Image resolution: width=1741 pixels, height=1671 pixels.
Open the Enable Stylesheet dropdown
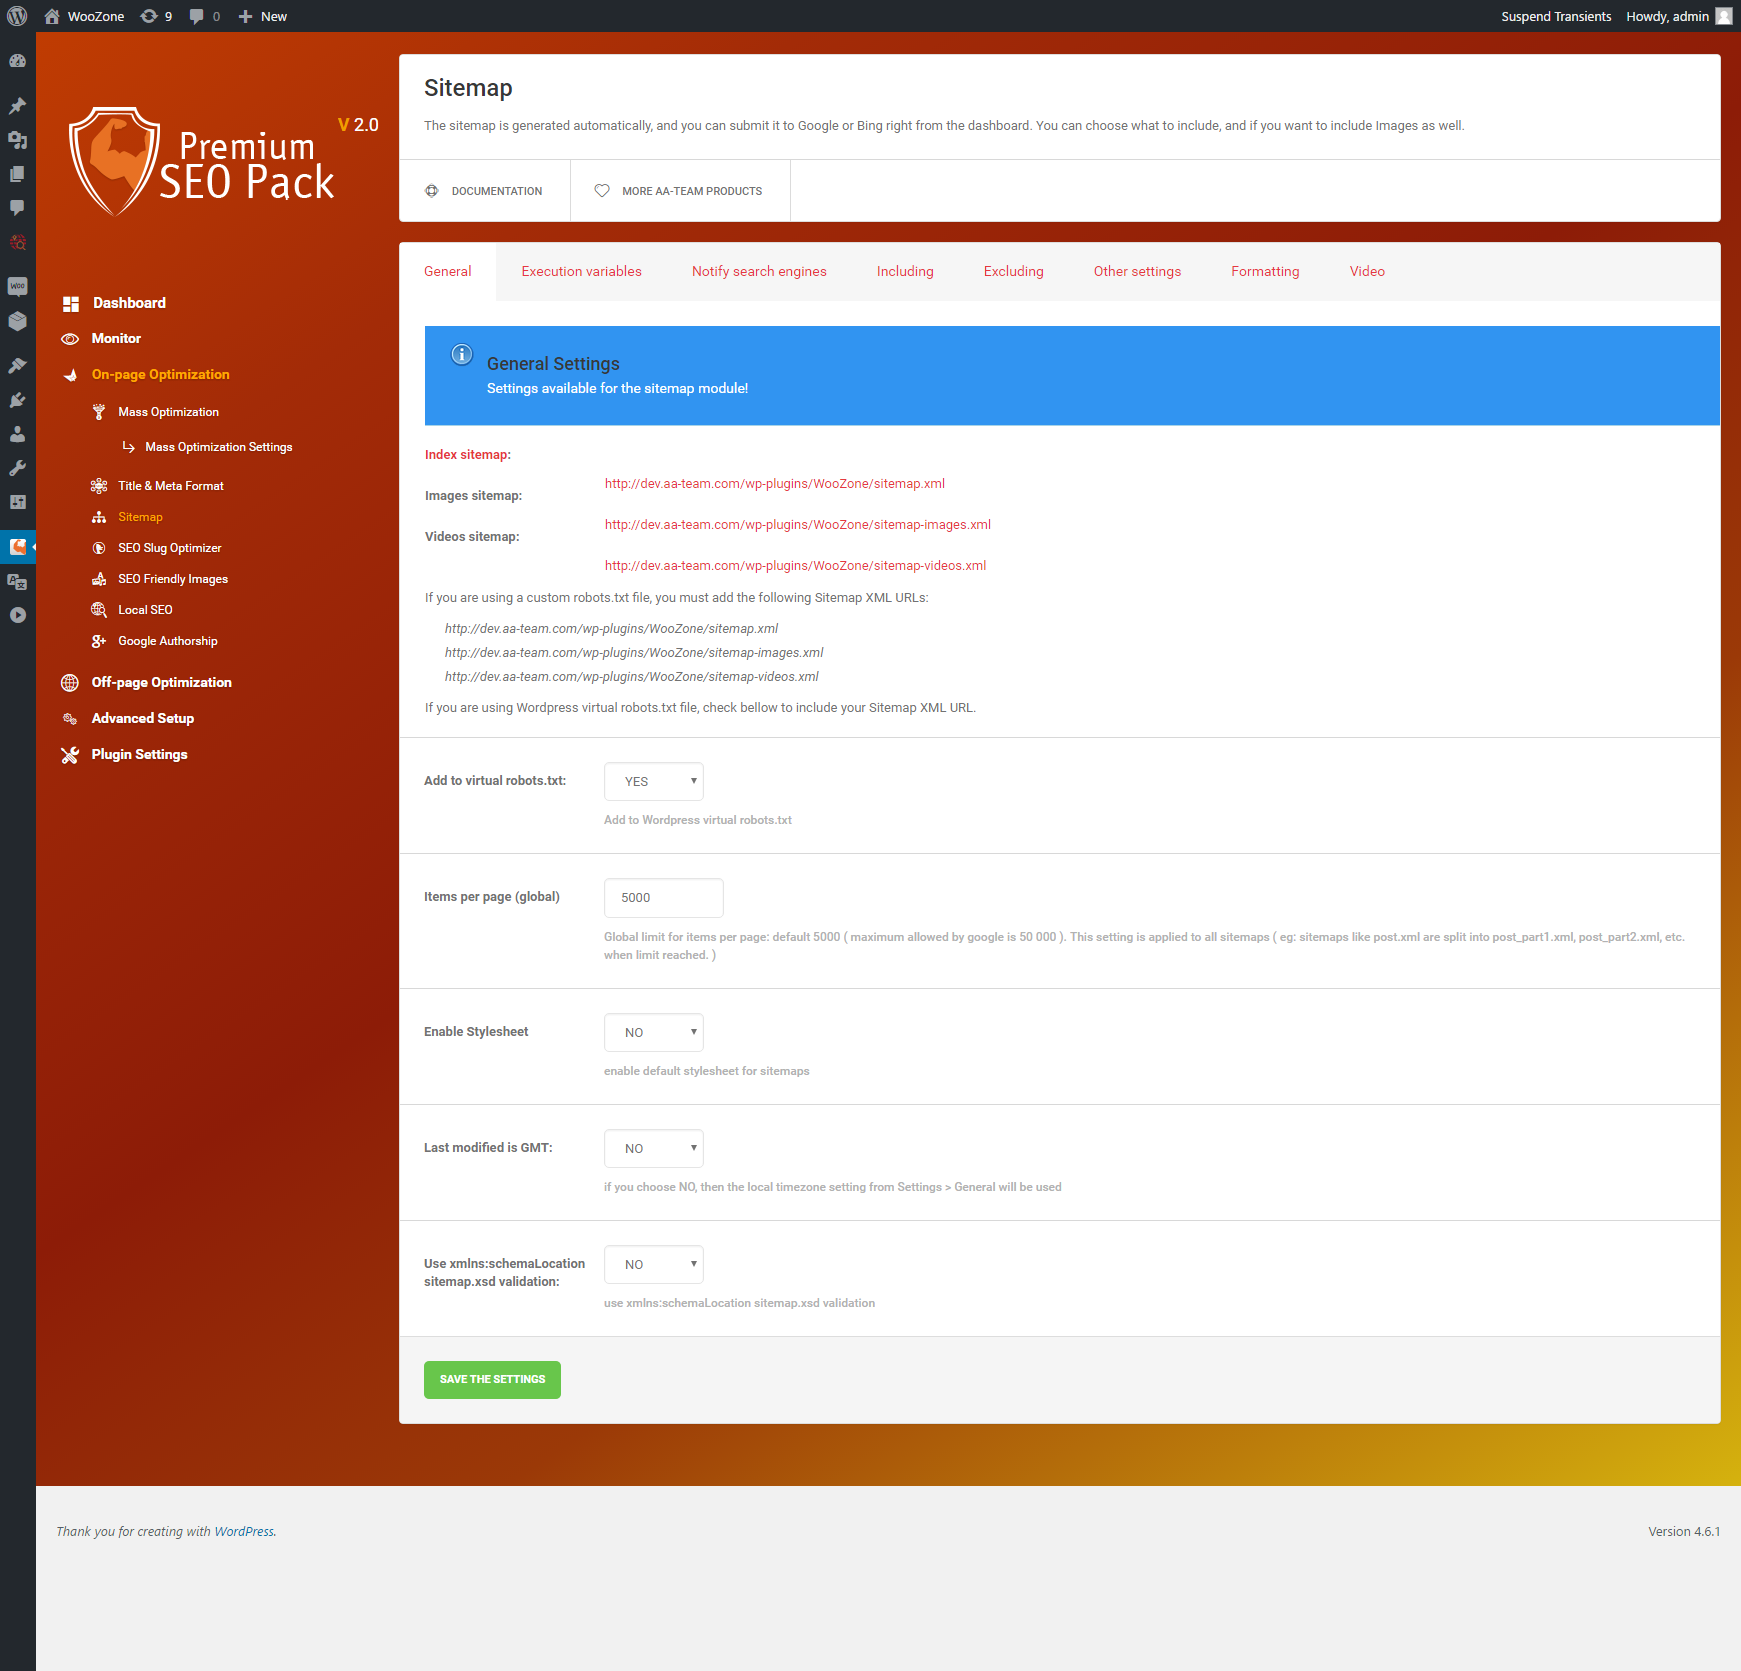(653, 1032)
